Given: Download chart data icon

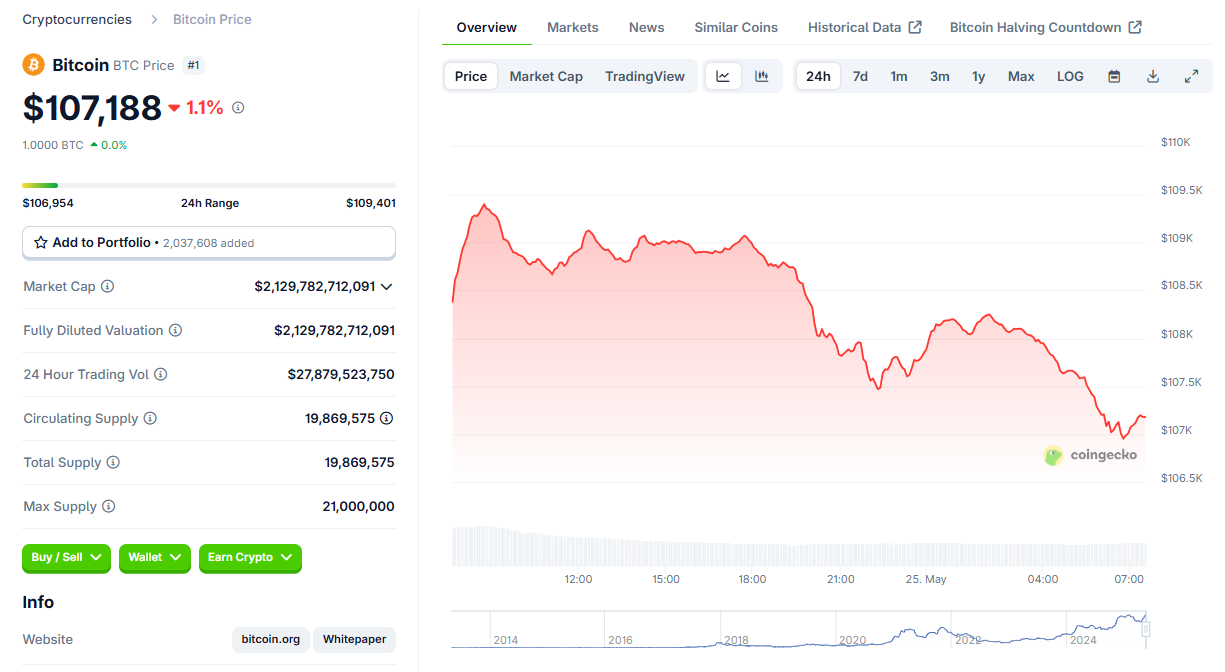Looking at the screenshot, I should (x=1153, y=76).
